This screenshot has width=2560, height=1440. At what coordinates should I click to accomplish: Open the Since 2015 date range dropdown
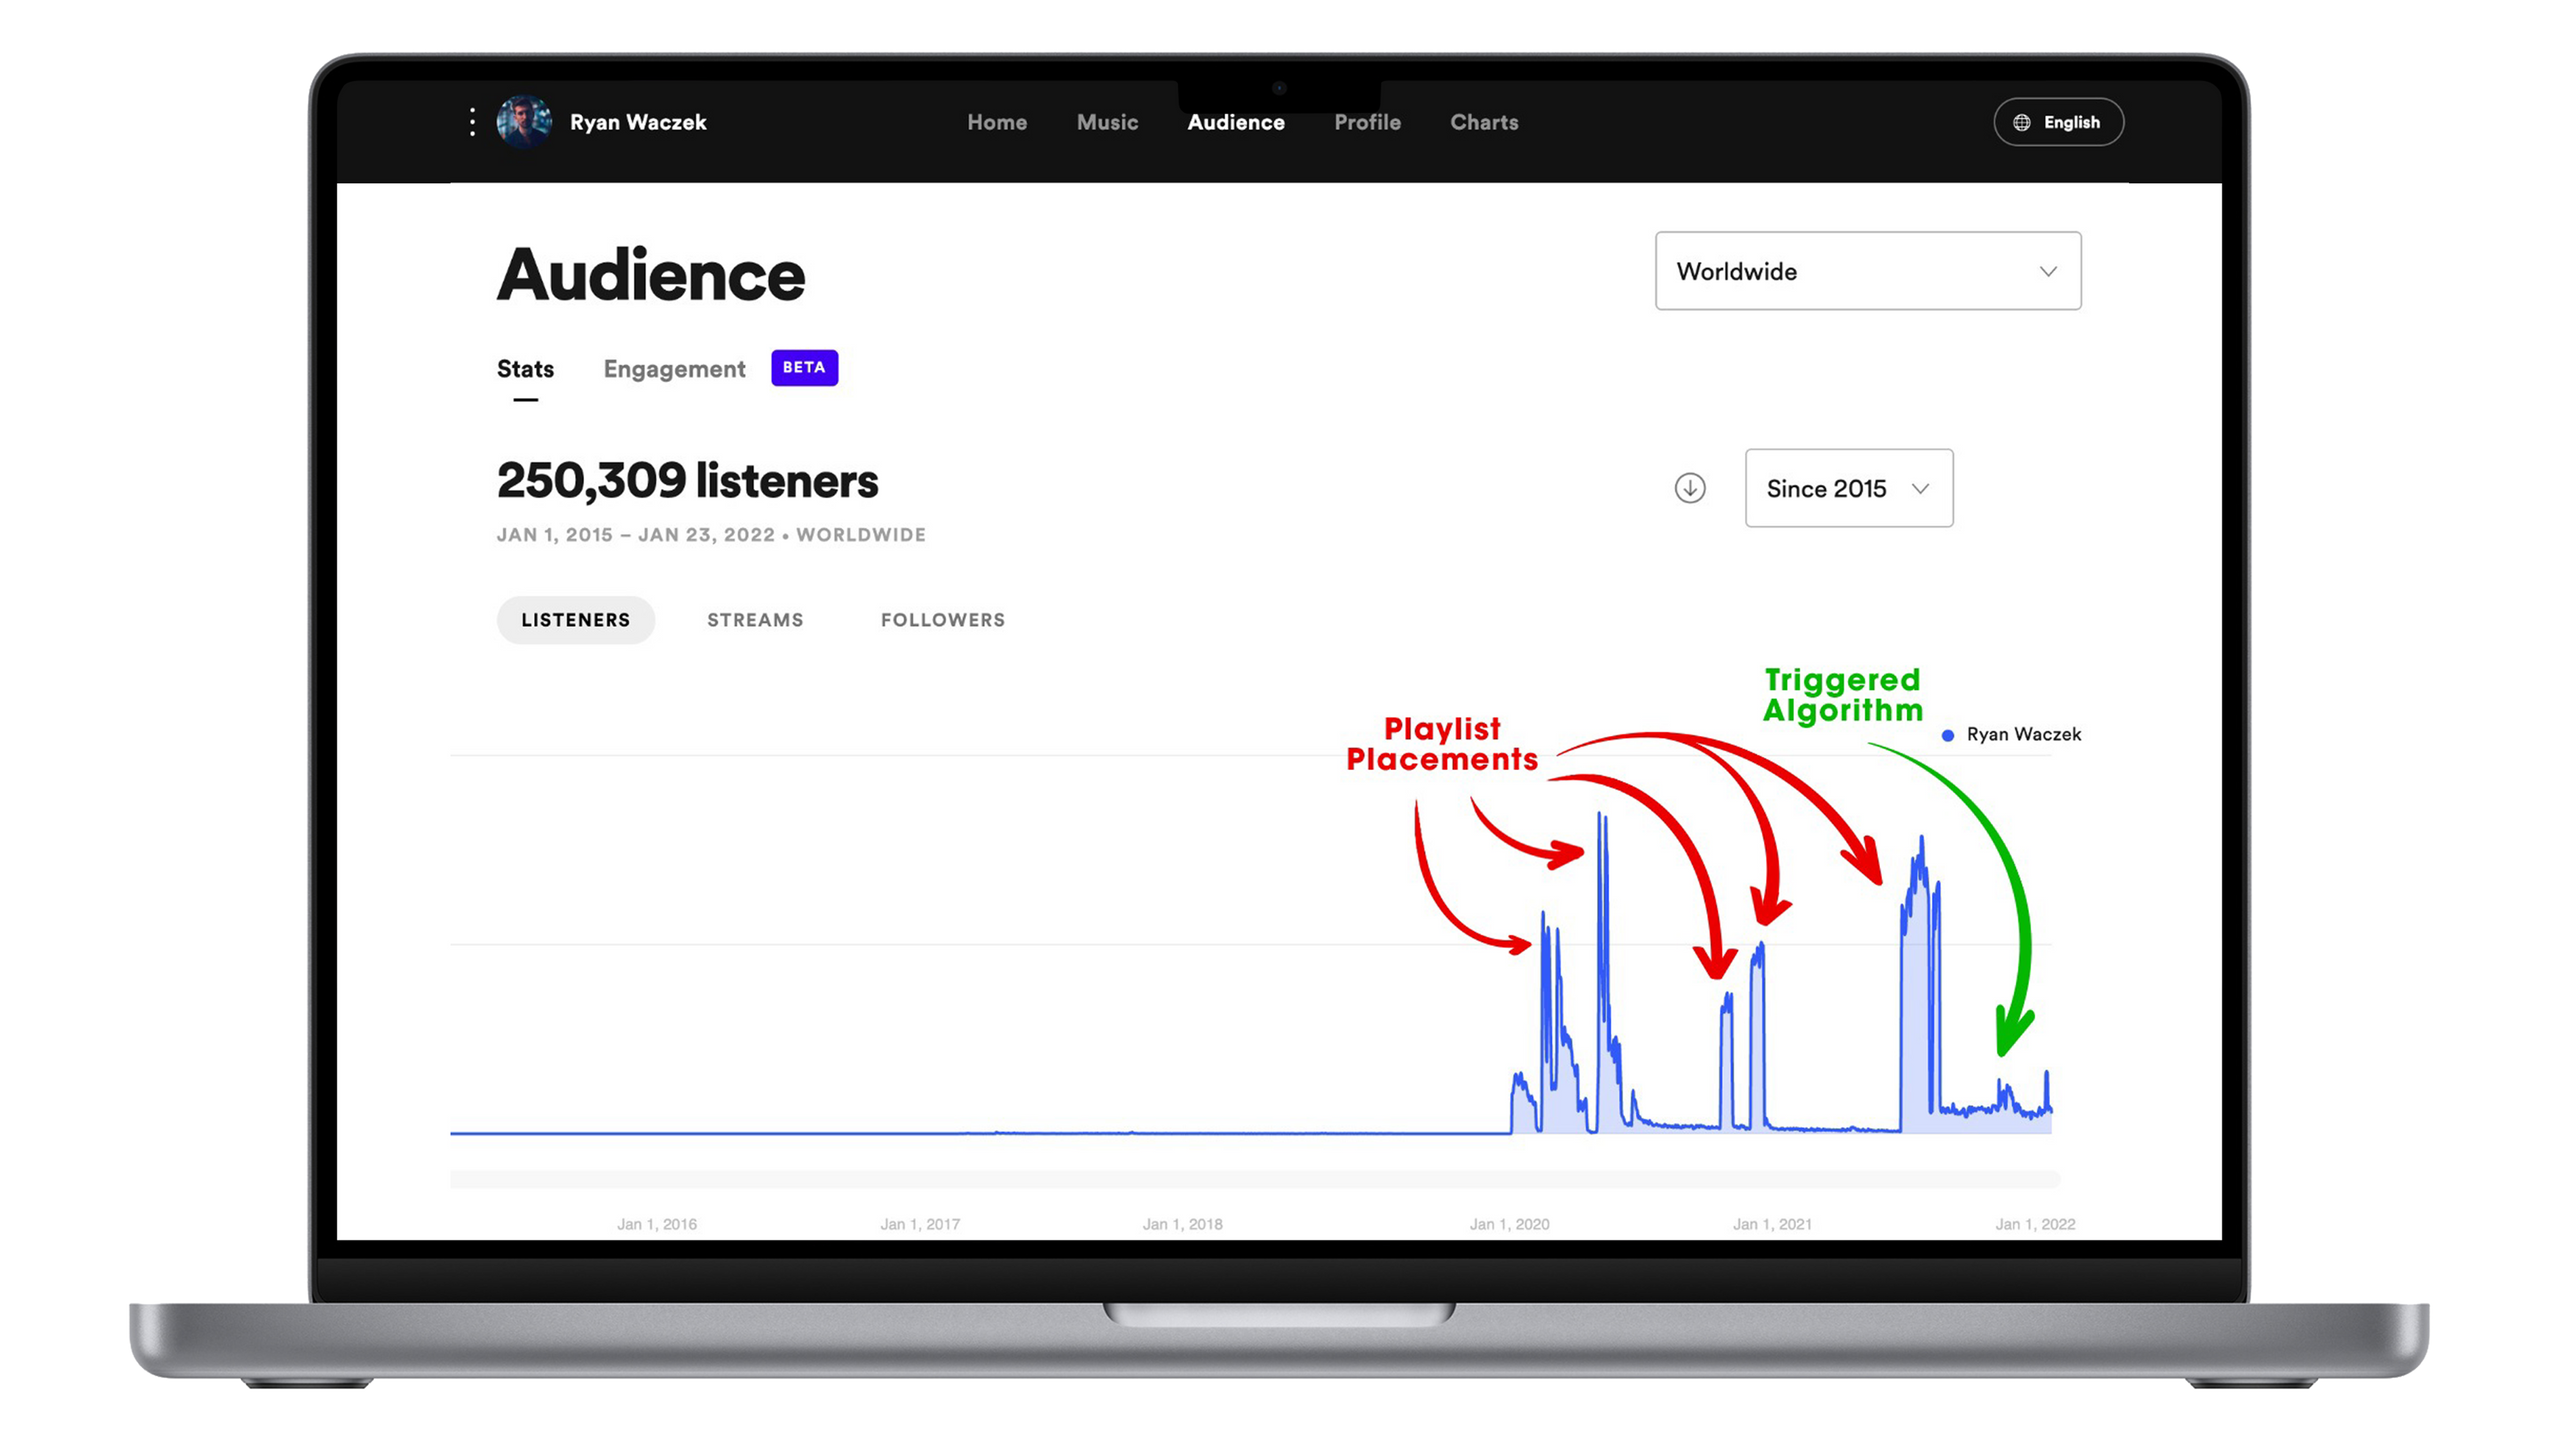pyautogui.click(x=1848, y=488)
